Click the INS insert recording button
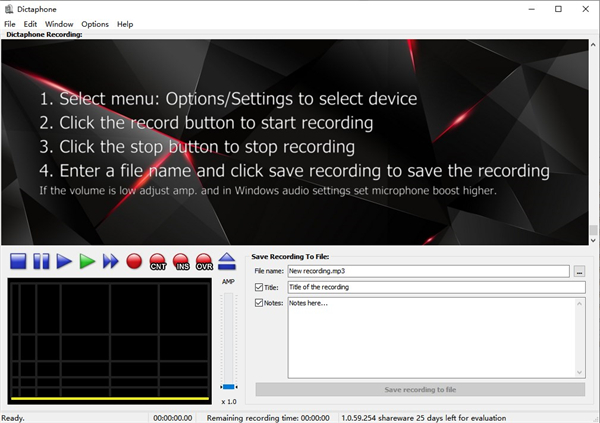The width and height of the screenshot is (600, 423). pos(181,262)
